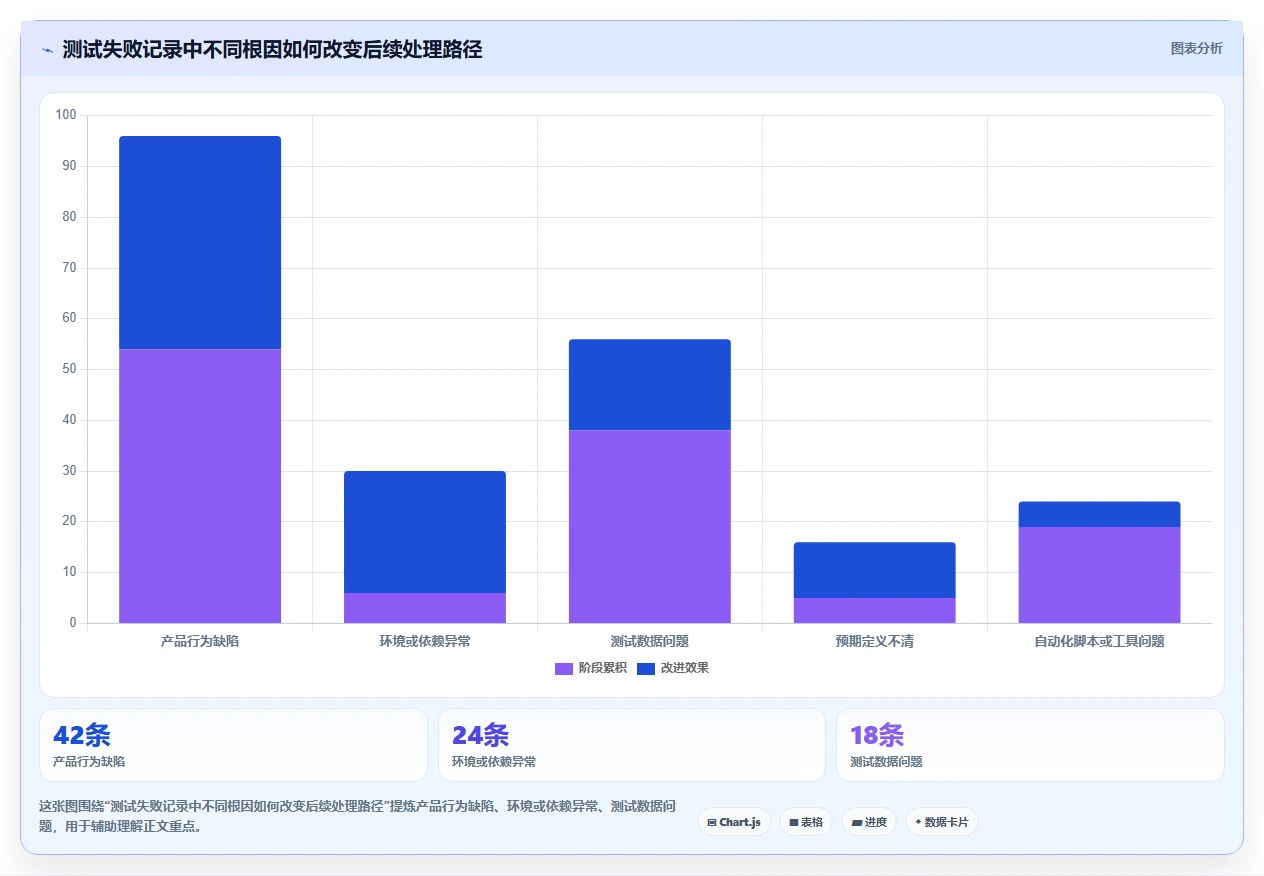Click the purple segment of the 自动化脚本或工具问题 bar

pyautogui.click(x=1100, y=575)
